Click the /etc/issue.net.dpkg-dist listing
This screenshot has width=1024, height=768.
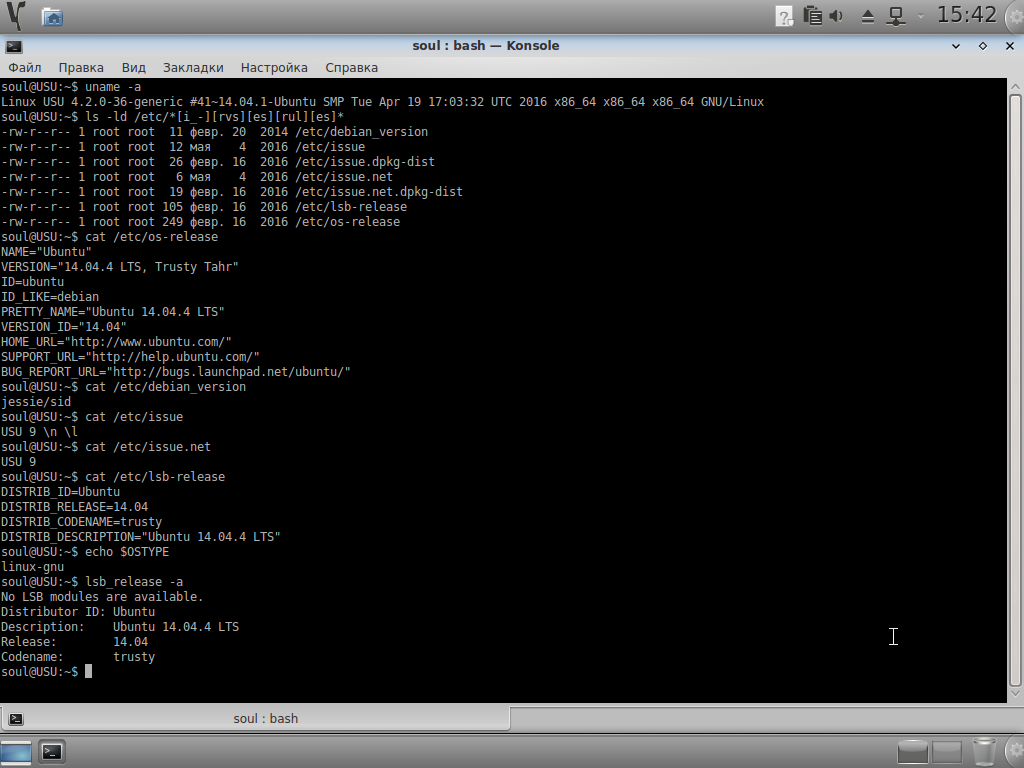coord(232,192)
